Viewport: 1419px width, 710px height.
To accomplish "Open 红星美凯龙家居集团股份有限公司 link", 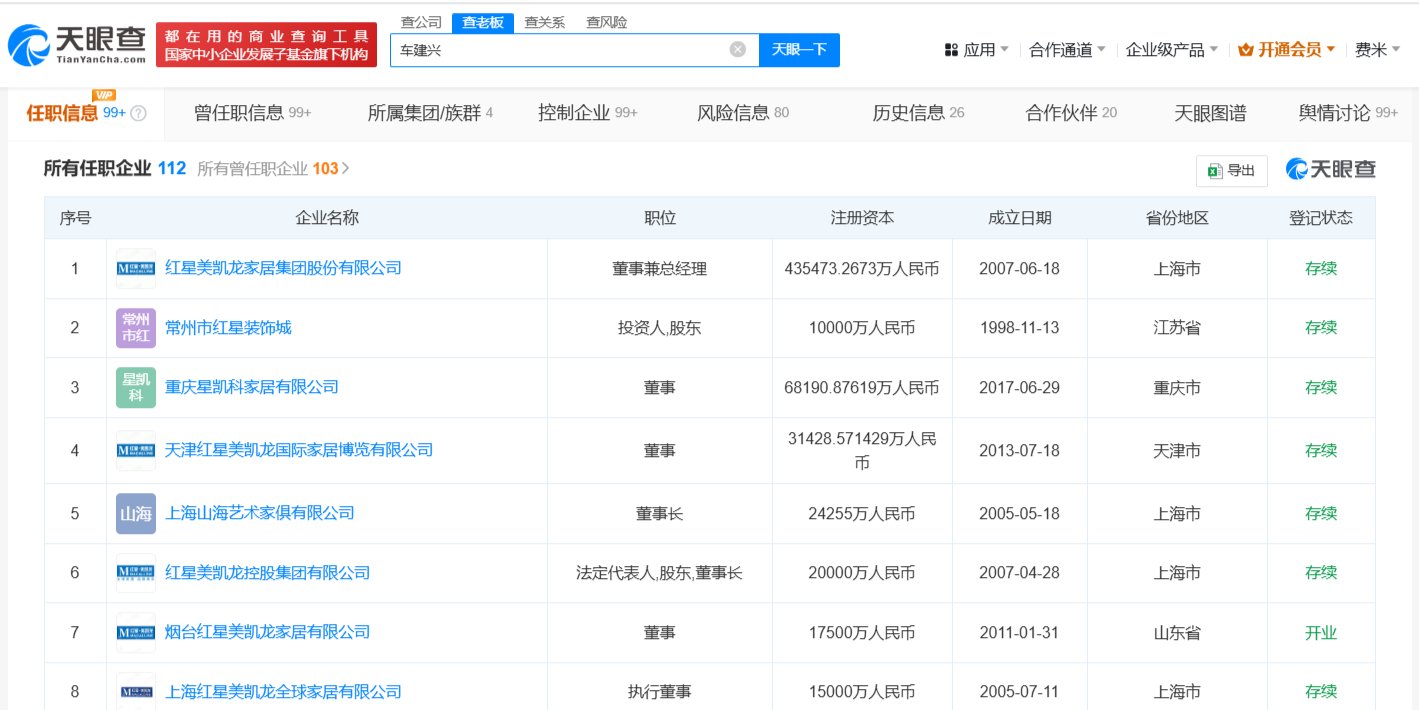I will pyautogui.click(x=283, y=268).
